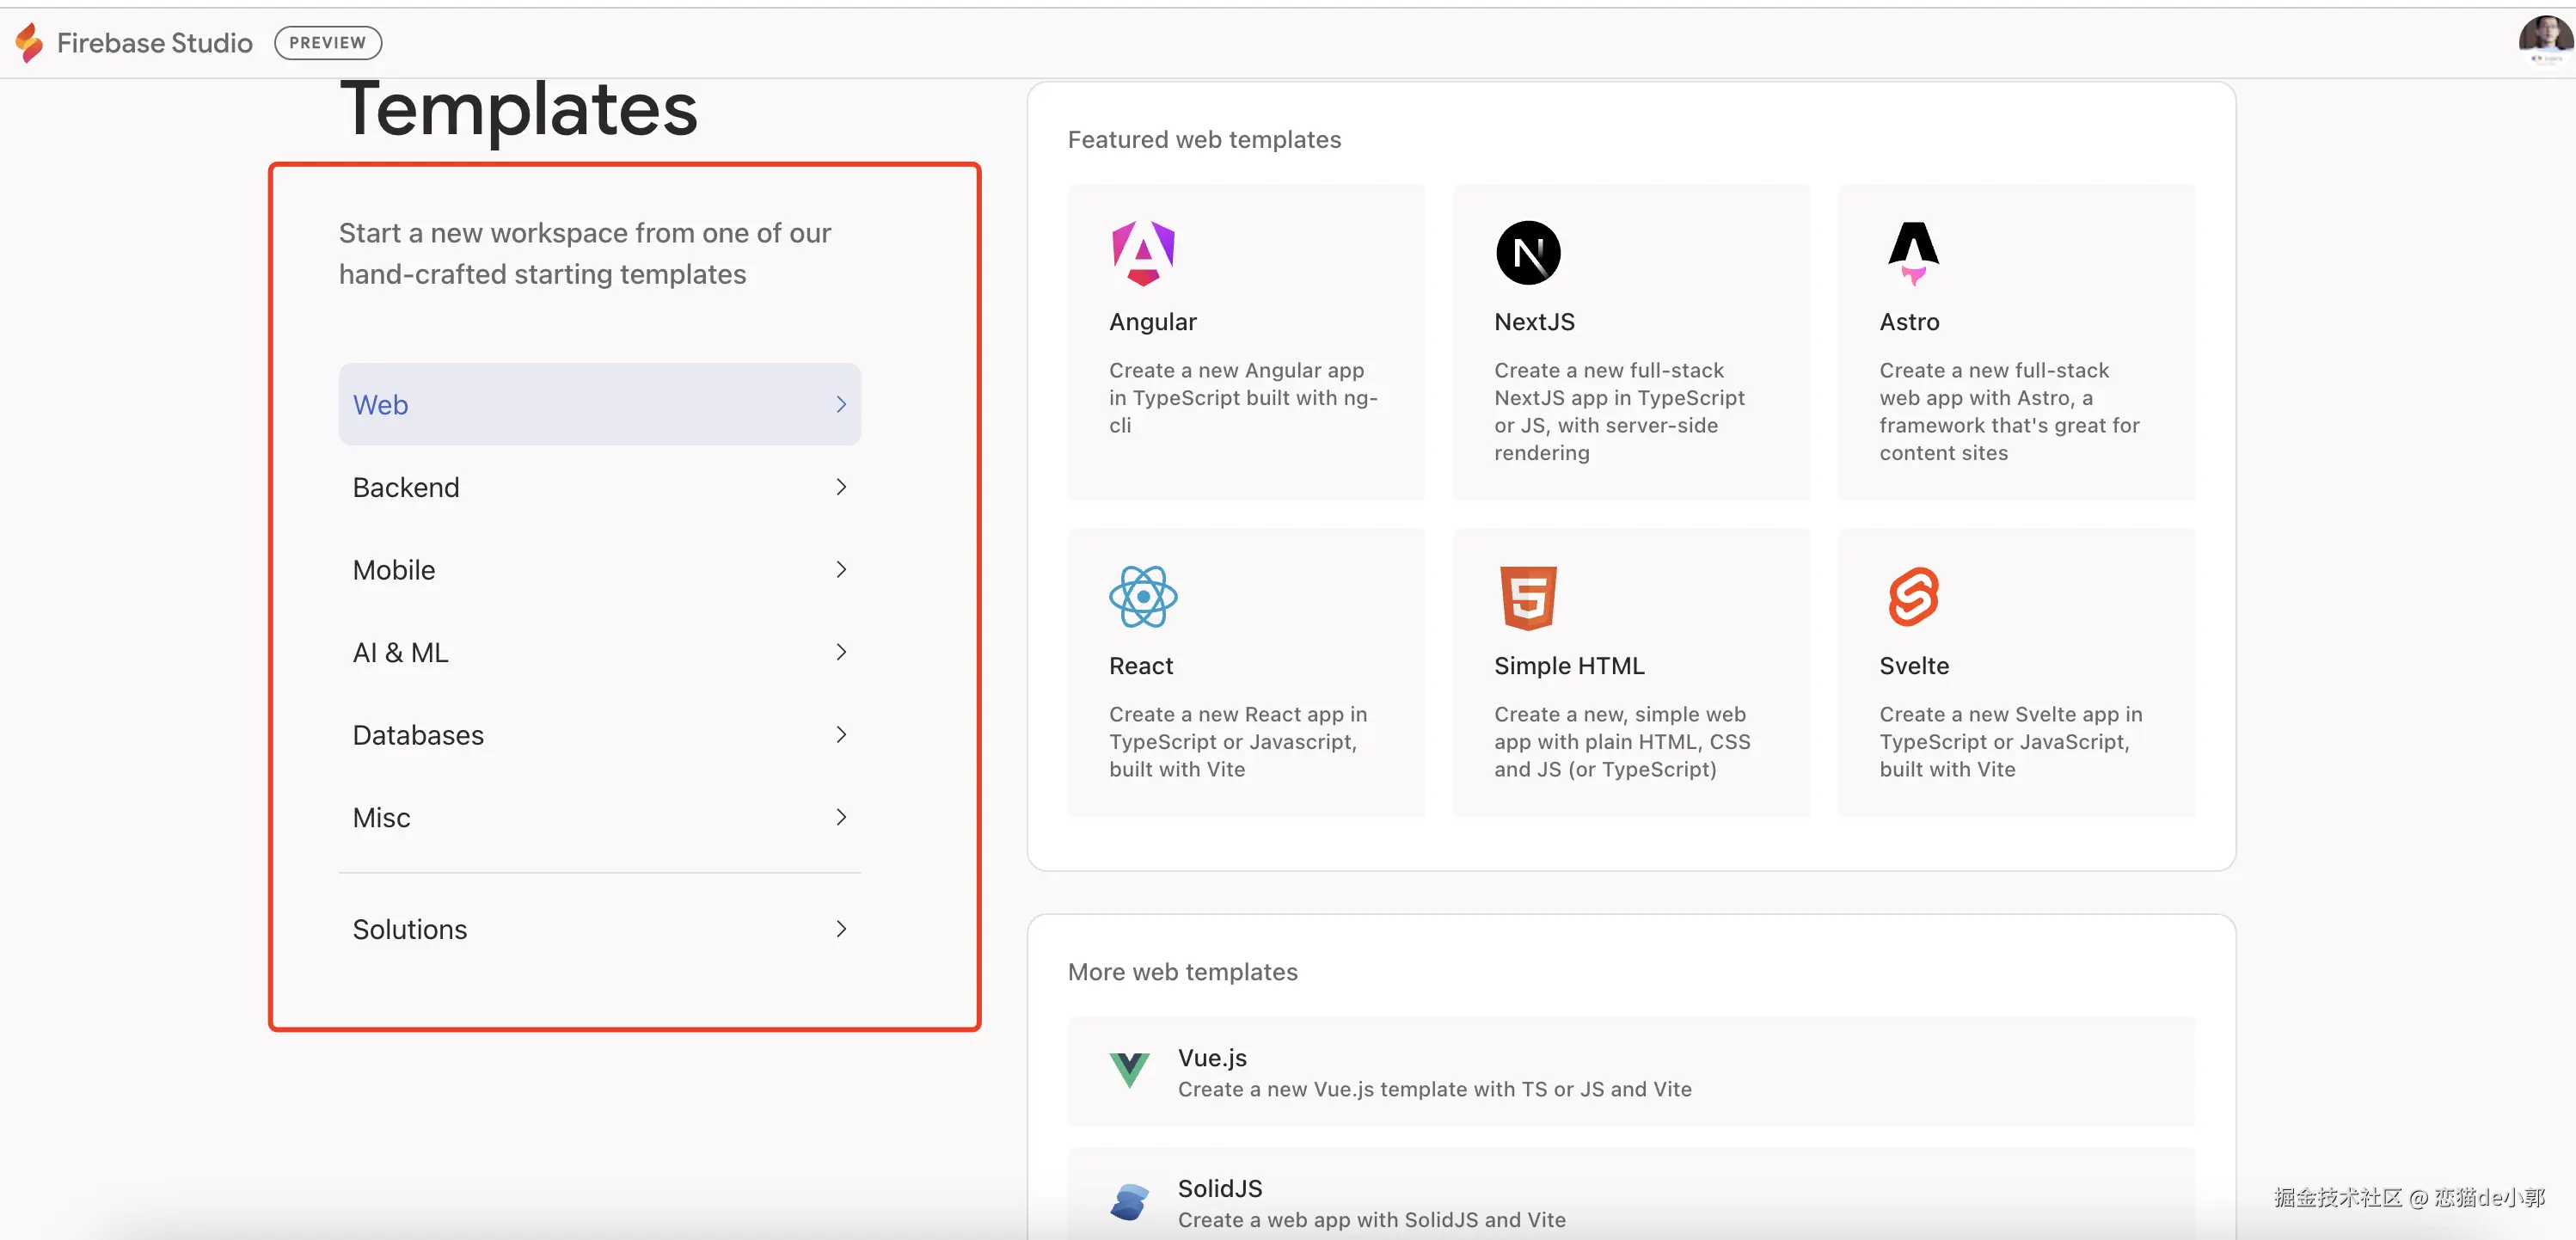Expand the Backend category chevron

(840, 487)
